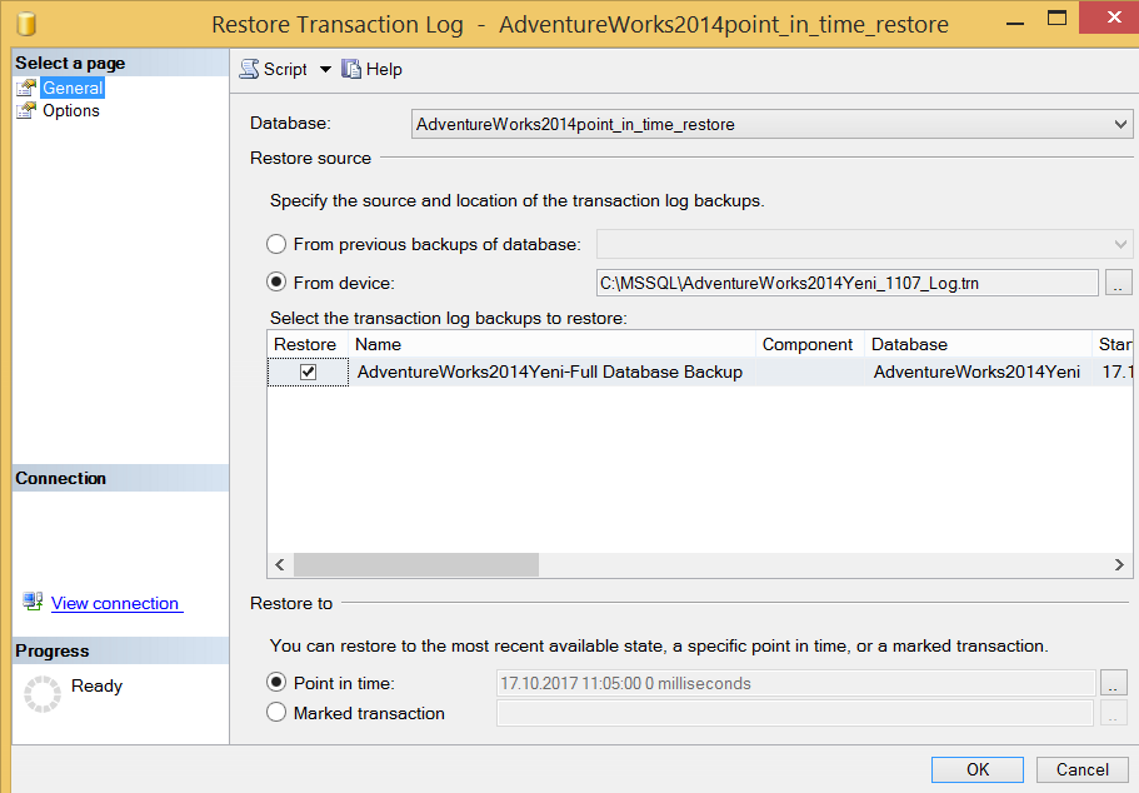This screenshot has width=1139, height=793.
Task: Open the Point in time ellipsis button
Action: click(1114, 683)
